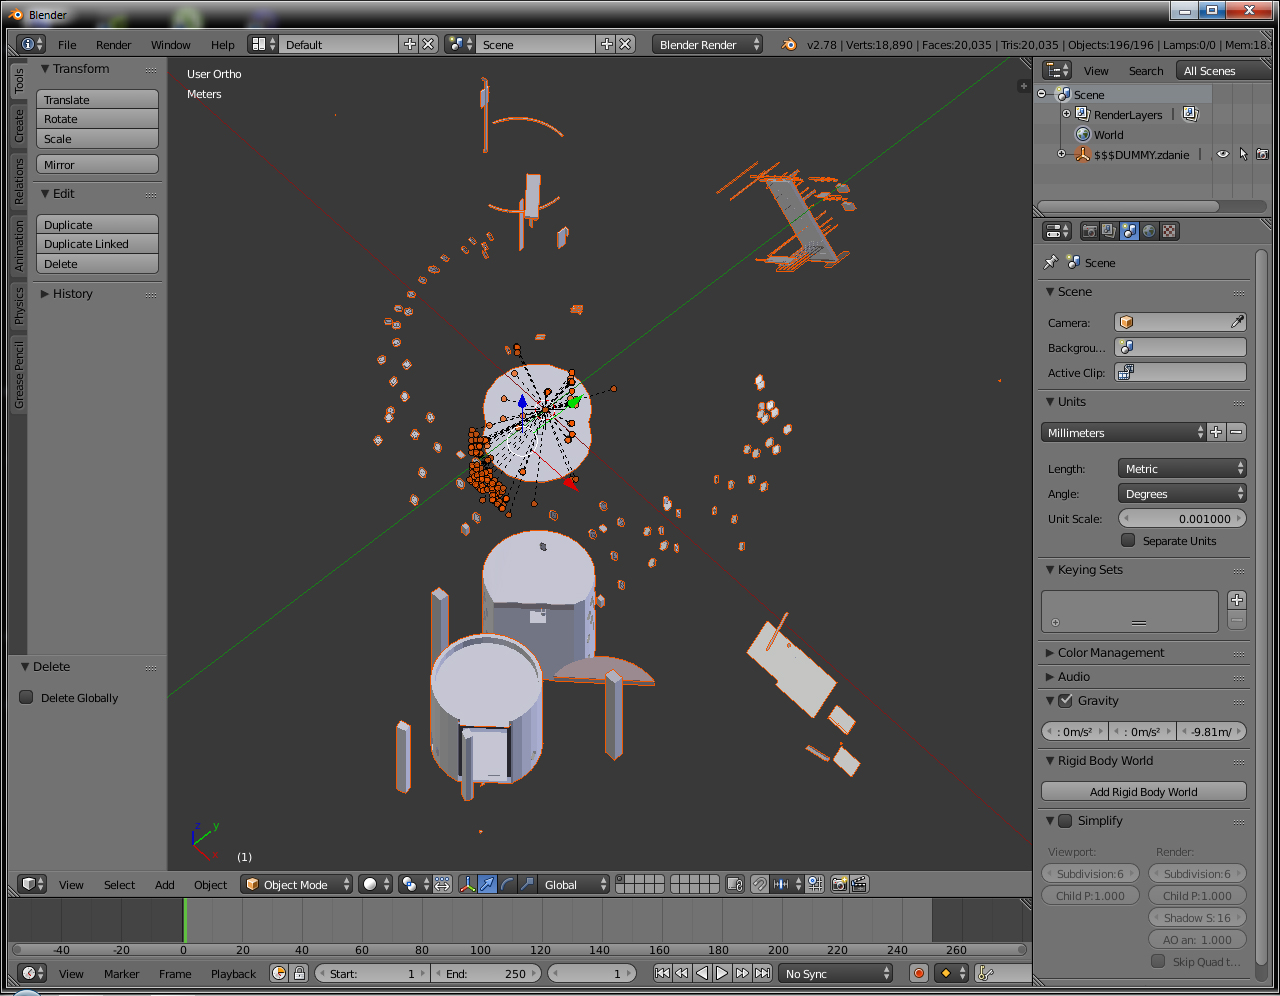Viewport: 1280px width, 996px height.
Task: Click the camera eyedropper picker icon
Action: (1237, 322)
